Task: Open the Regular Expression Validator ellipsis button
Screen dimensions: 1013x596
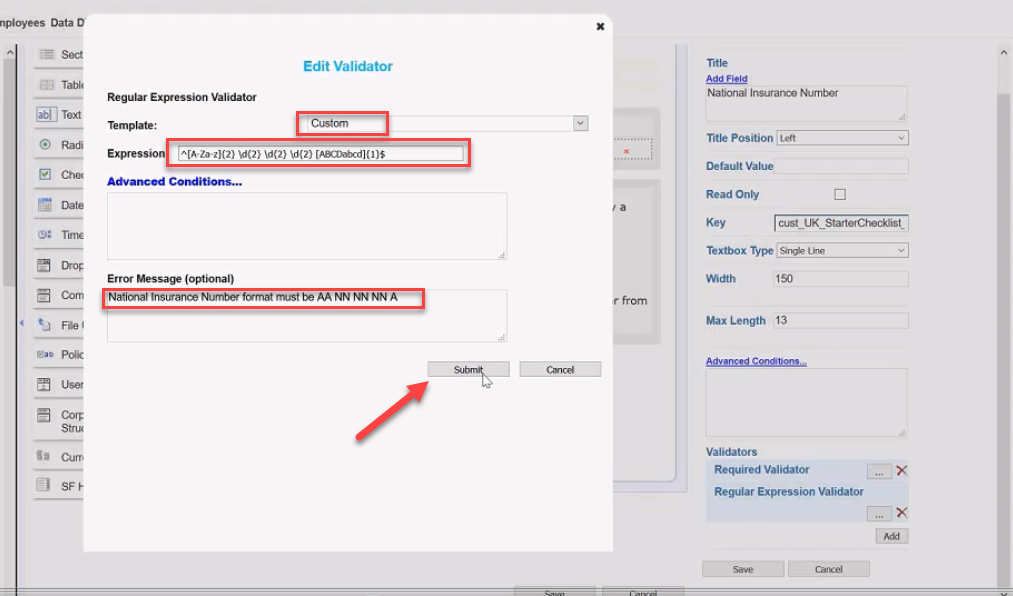Action: tap(879, 513)
